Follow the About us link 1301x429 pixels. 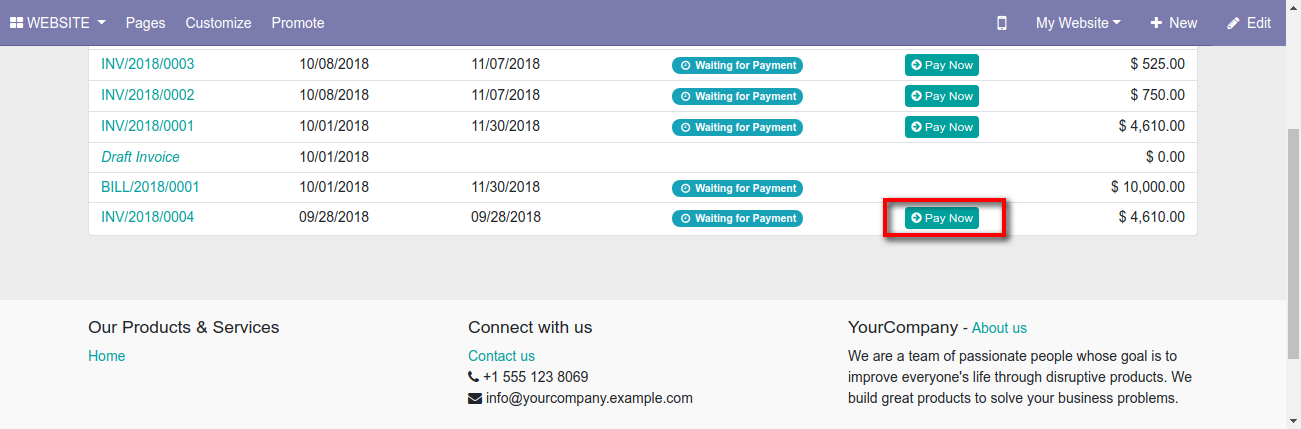[999, 328]
